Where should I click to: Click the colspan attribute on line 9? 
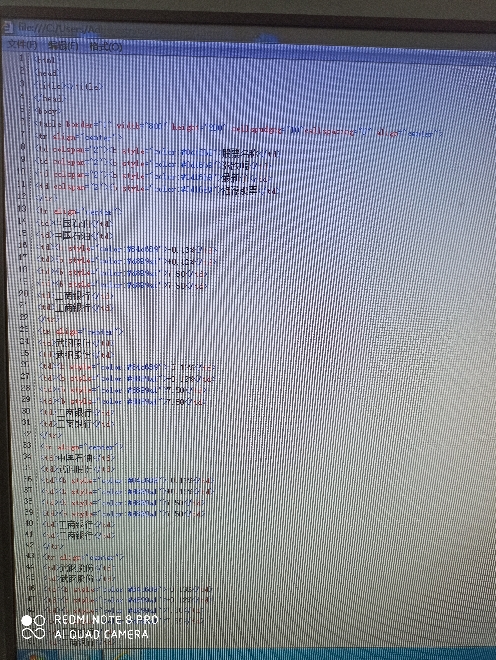pos(73,162)
